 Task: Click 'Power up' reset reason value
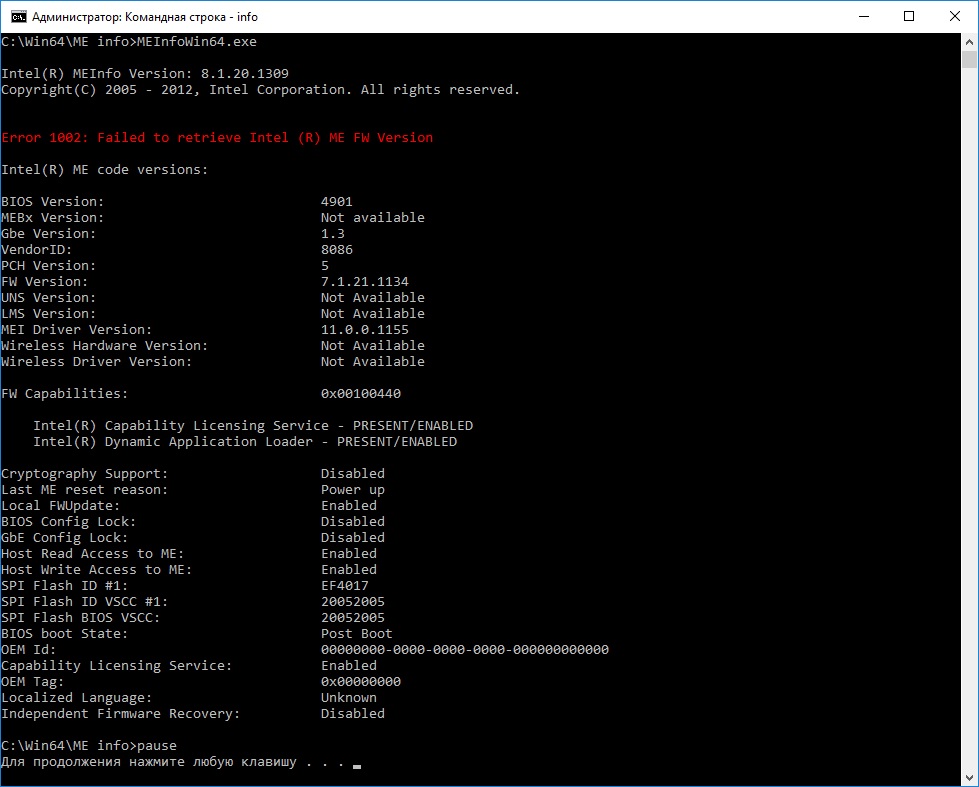[x=353, y=490]
